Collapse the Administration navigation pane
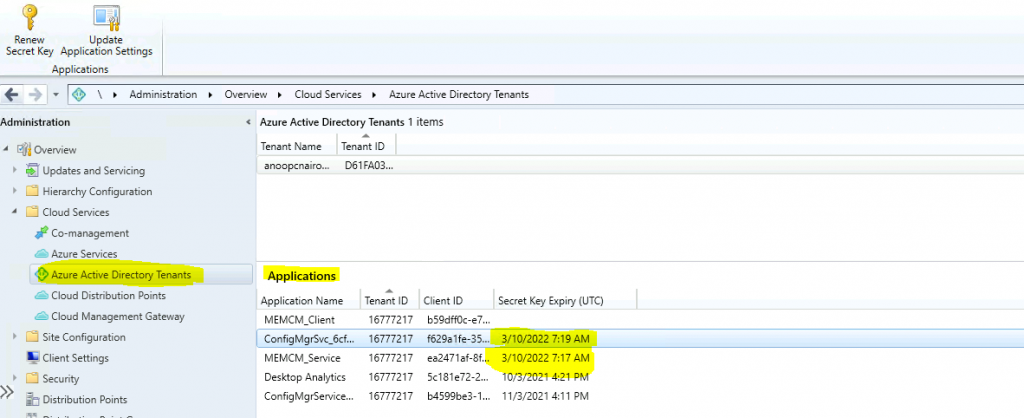 (248, 122)
